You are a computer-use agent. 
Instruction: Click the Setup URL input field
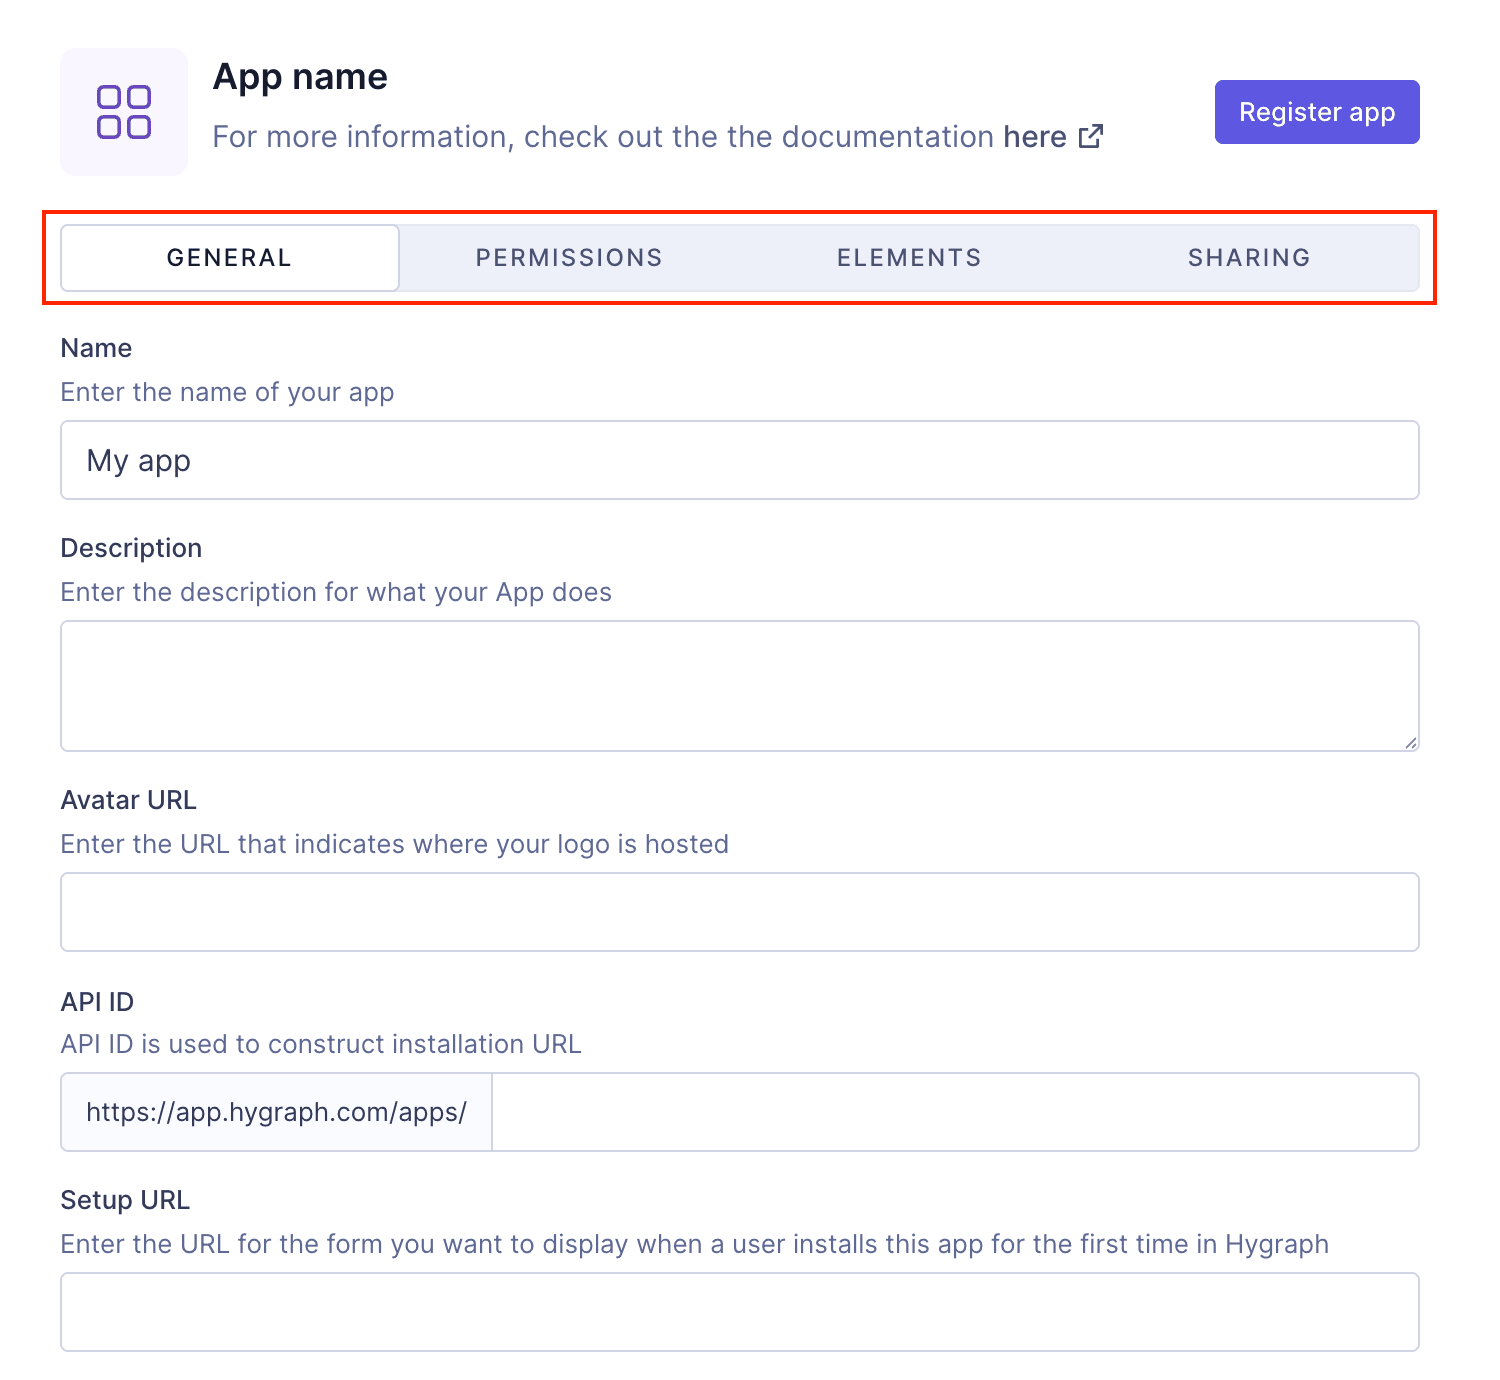coord(740,1312)
